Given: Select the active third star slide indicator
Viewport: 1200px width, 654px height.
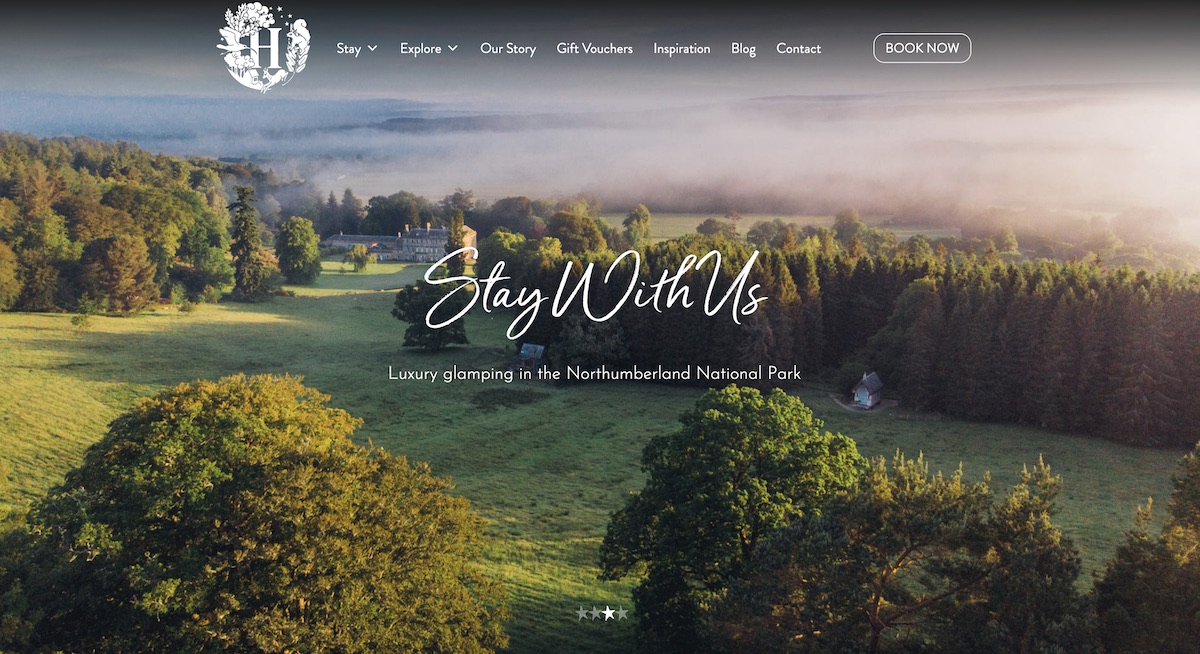Looking at the screenshot, I should pos(609,613).
